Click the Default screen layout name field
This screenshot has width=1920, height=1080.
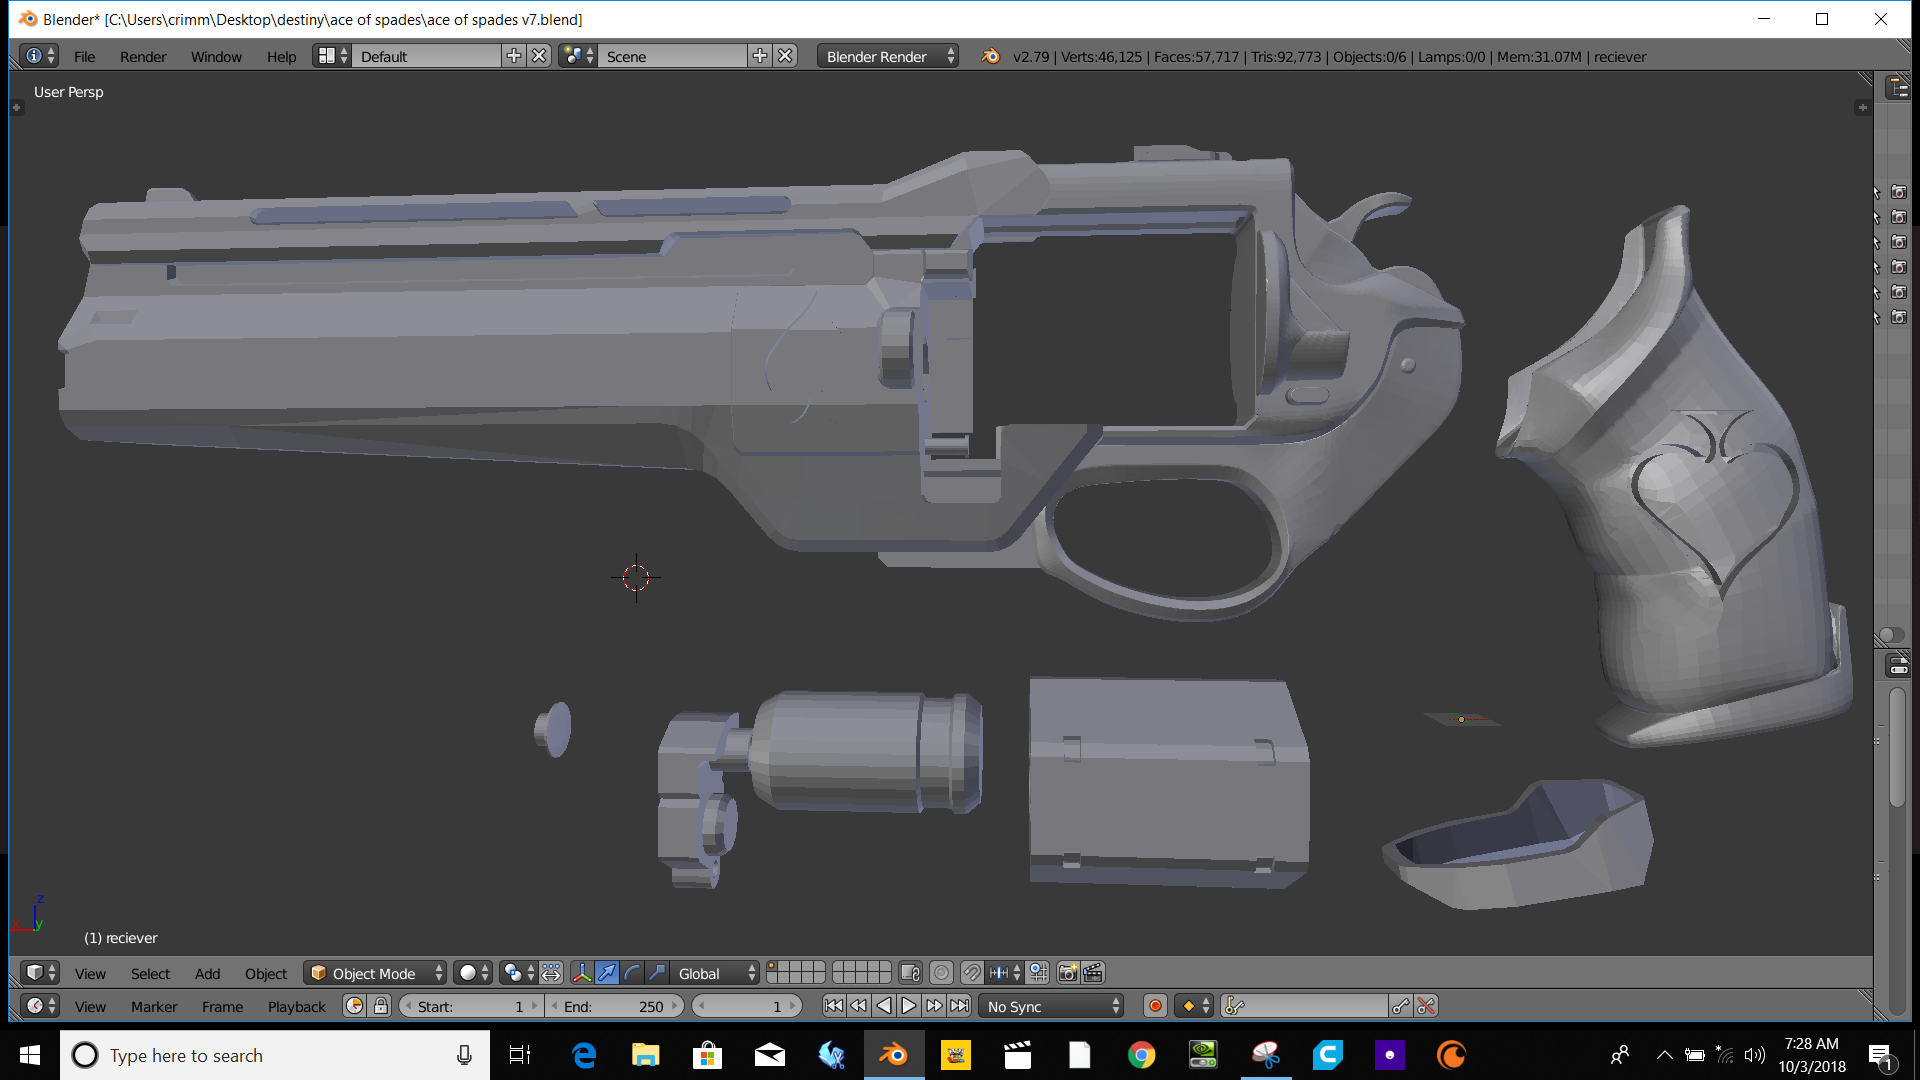pos(427,57)
